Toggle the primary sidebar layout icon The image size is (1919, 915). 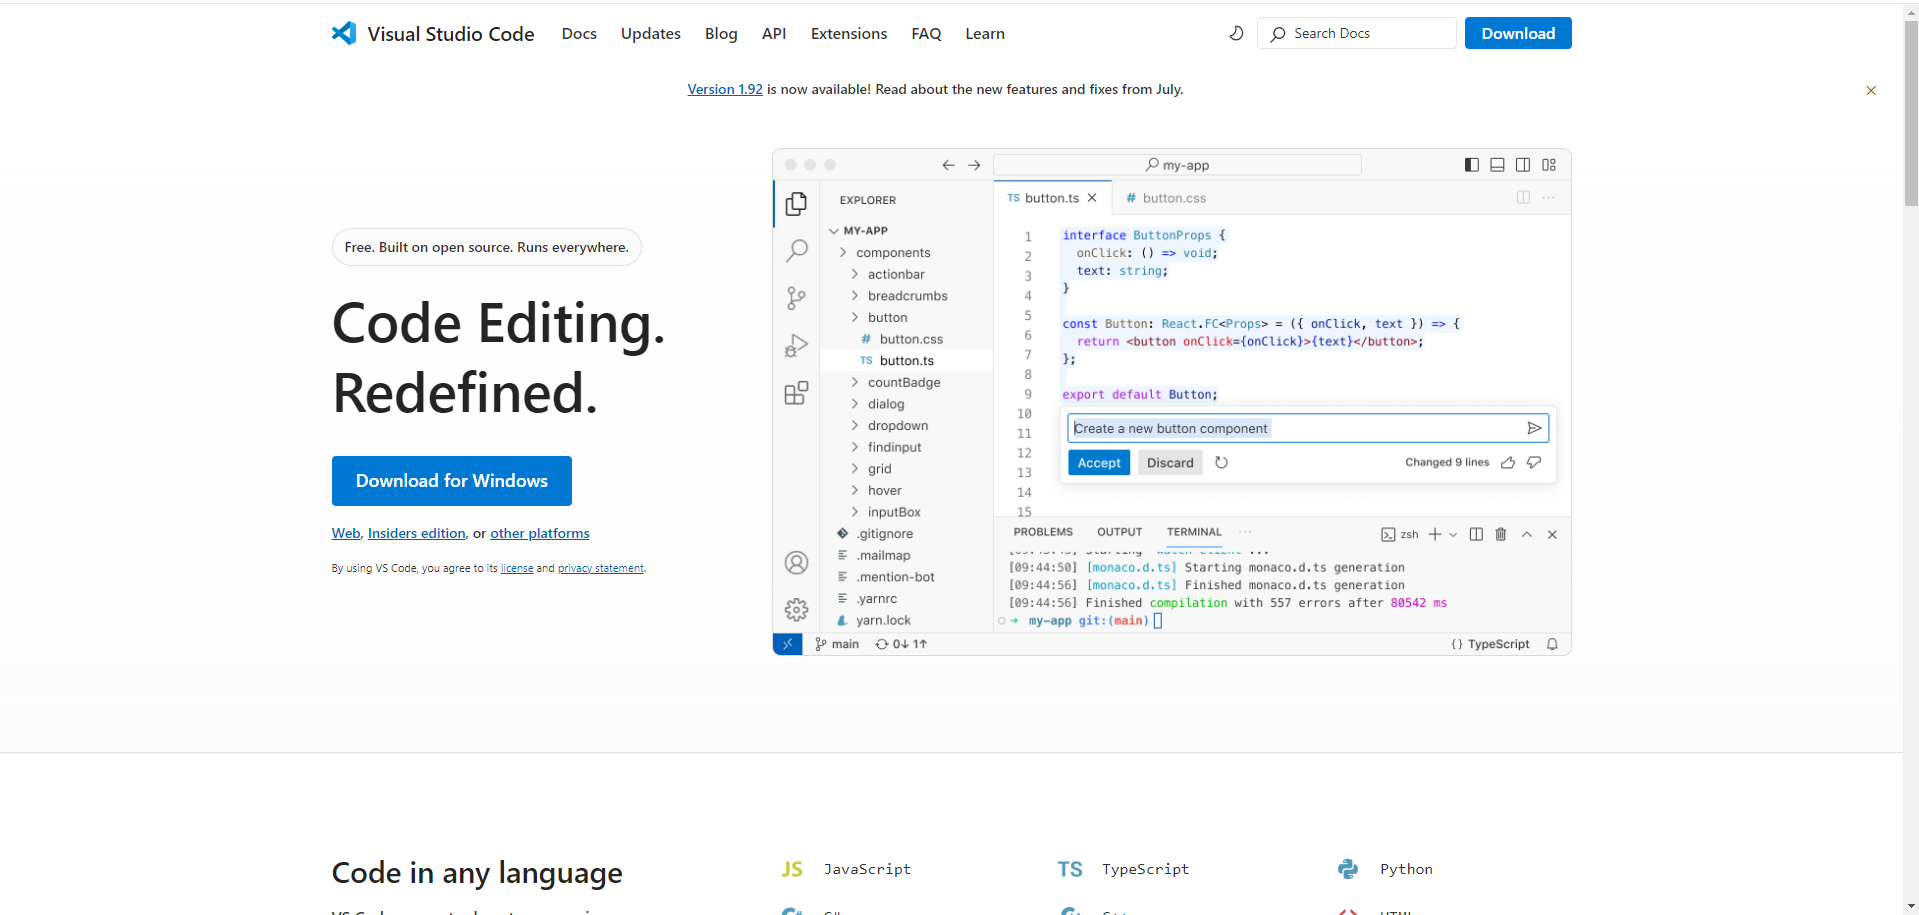(x=1471, y=165)
